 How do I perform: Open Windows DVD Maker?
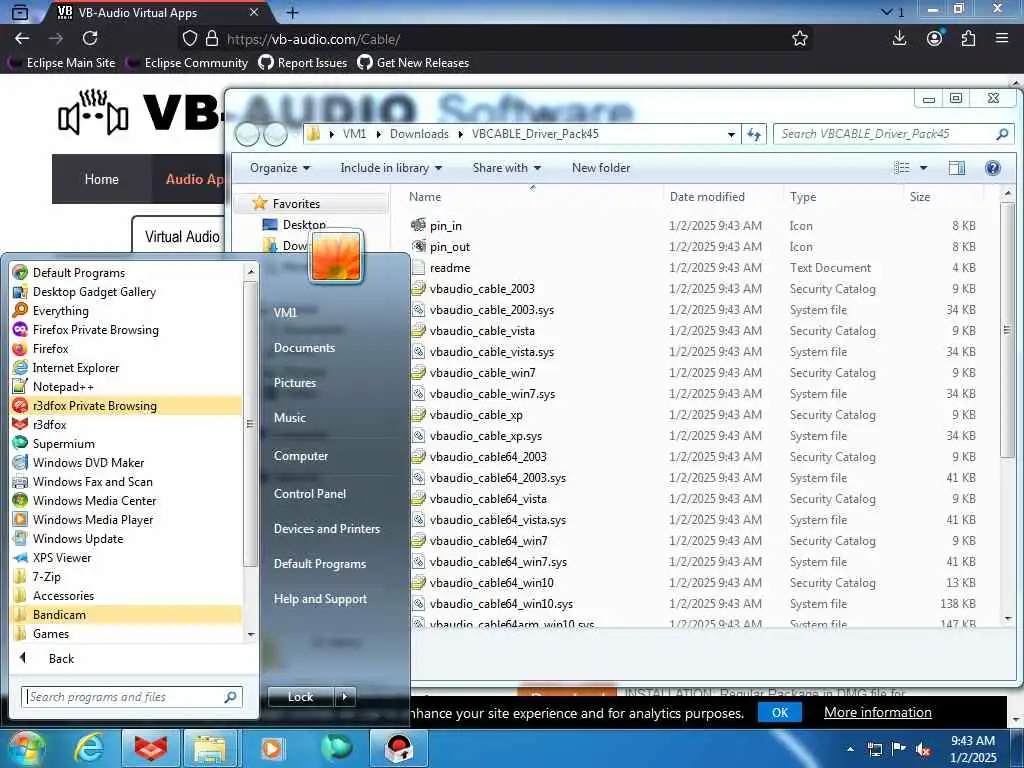pyautogui.click(x=88, y=462)
